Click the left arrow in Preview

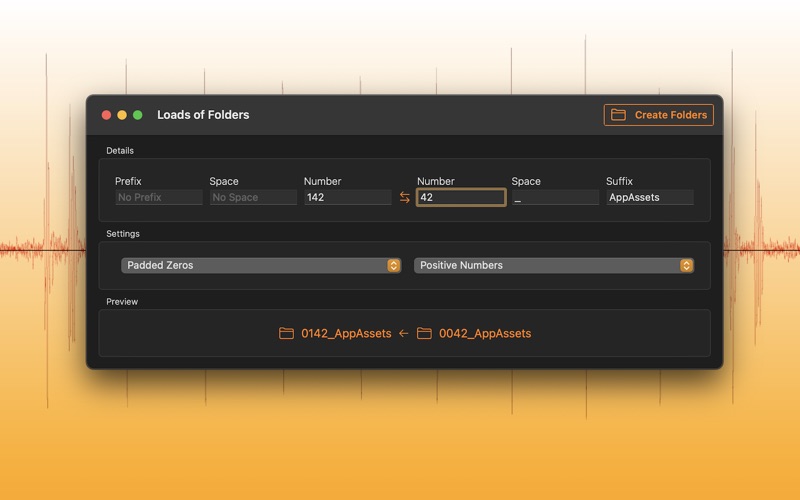(x=404, y=333)
